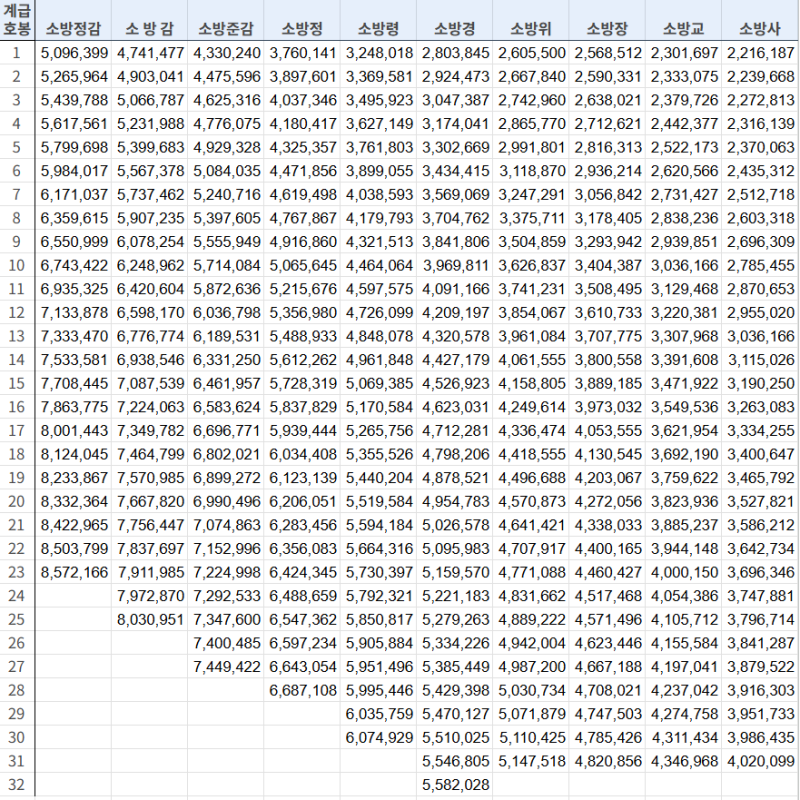This screenshot has width=800, height=800.
Task: Select row header number 10
Action: (17, 265)
